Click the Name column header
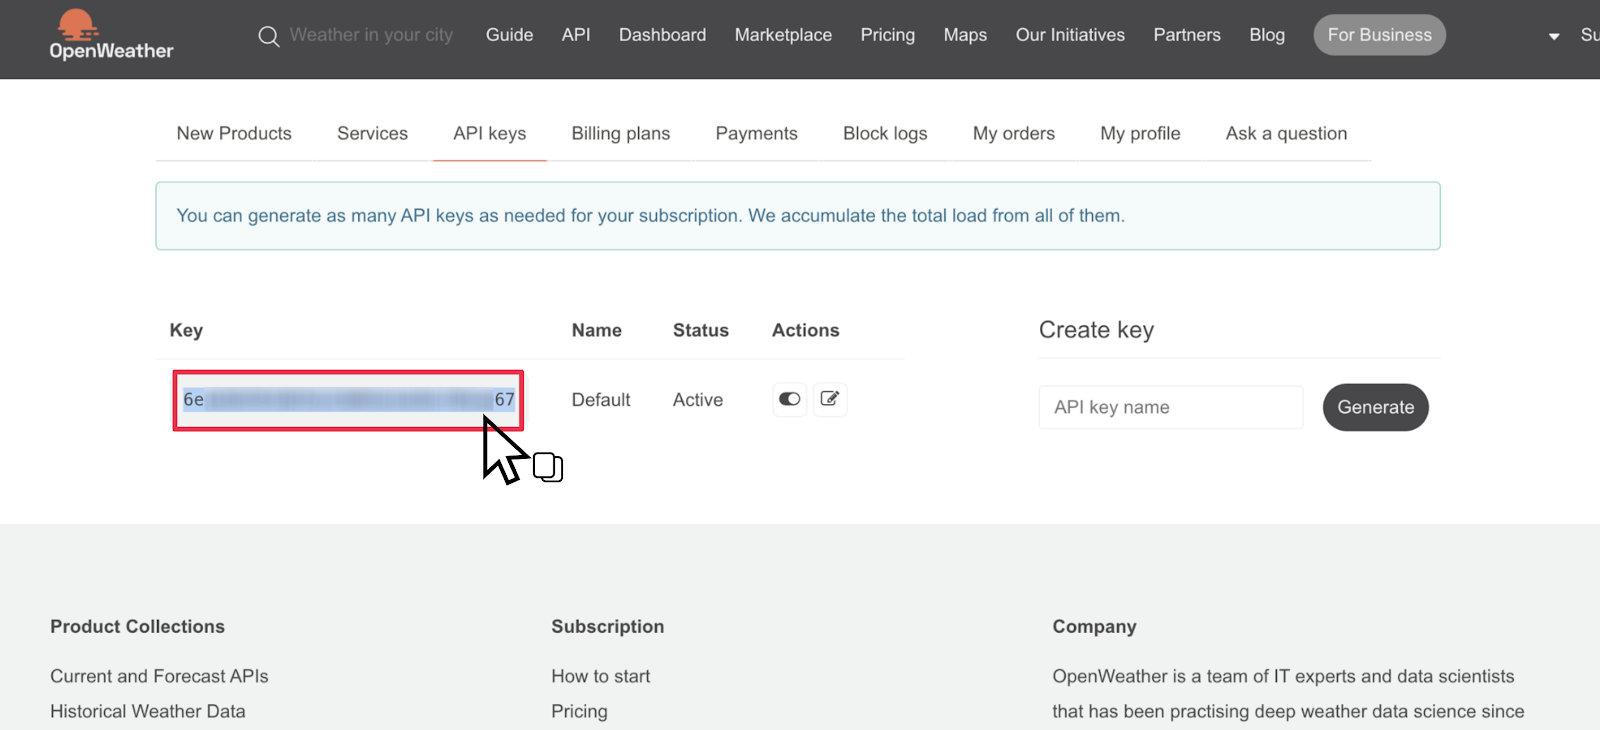Image resolution: width=1600 pixels, height=730 pixels. (597, 330)
